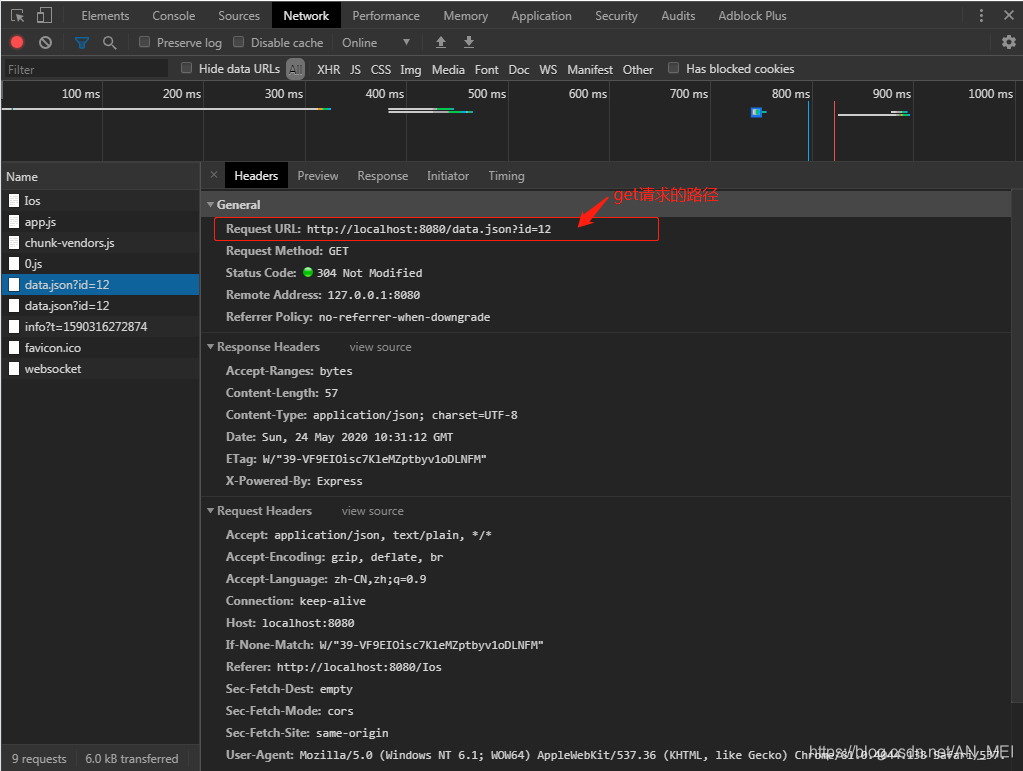Filter requests by Doc
Screen dimensions: 1023x771
[x=519, y=69]
